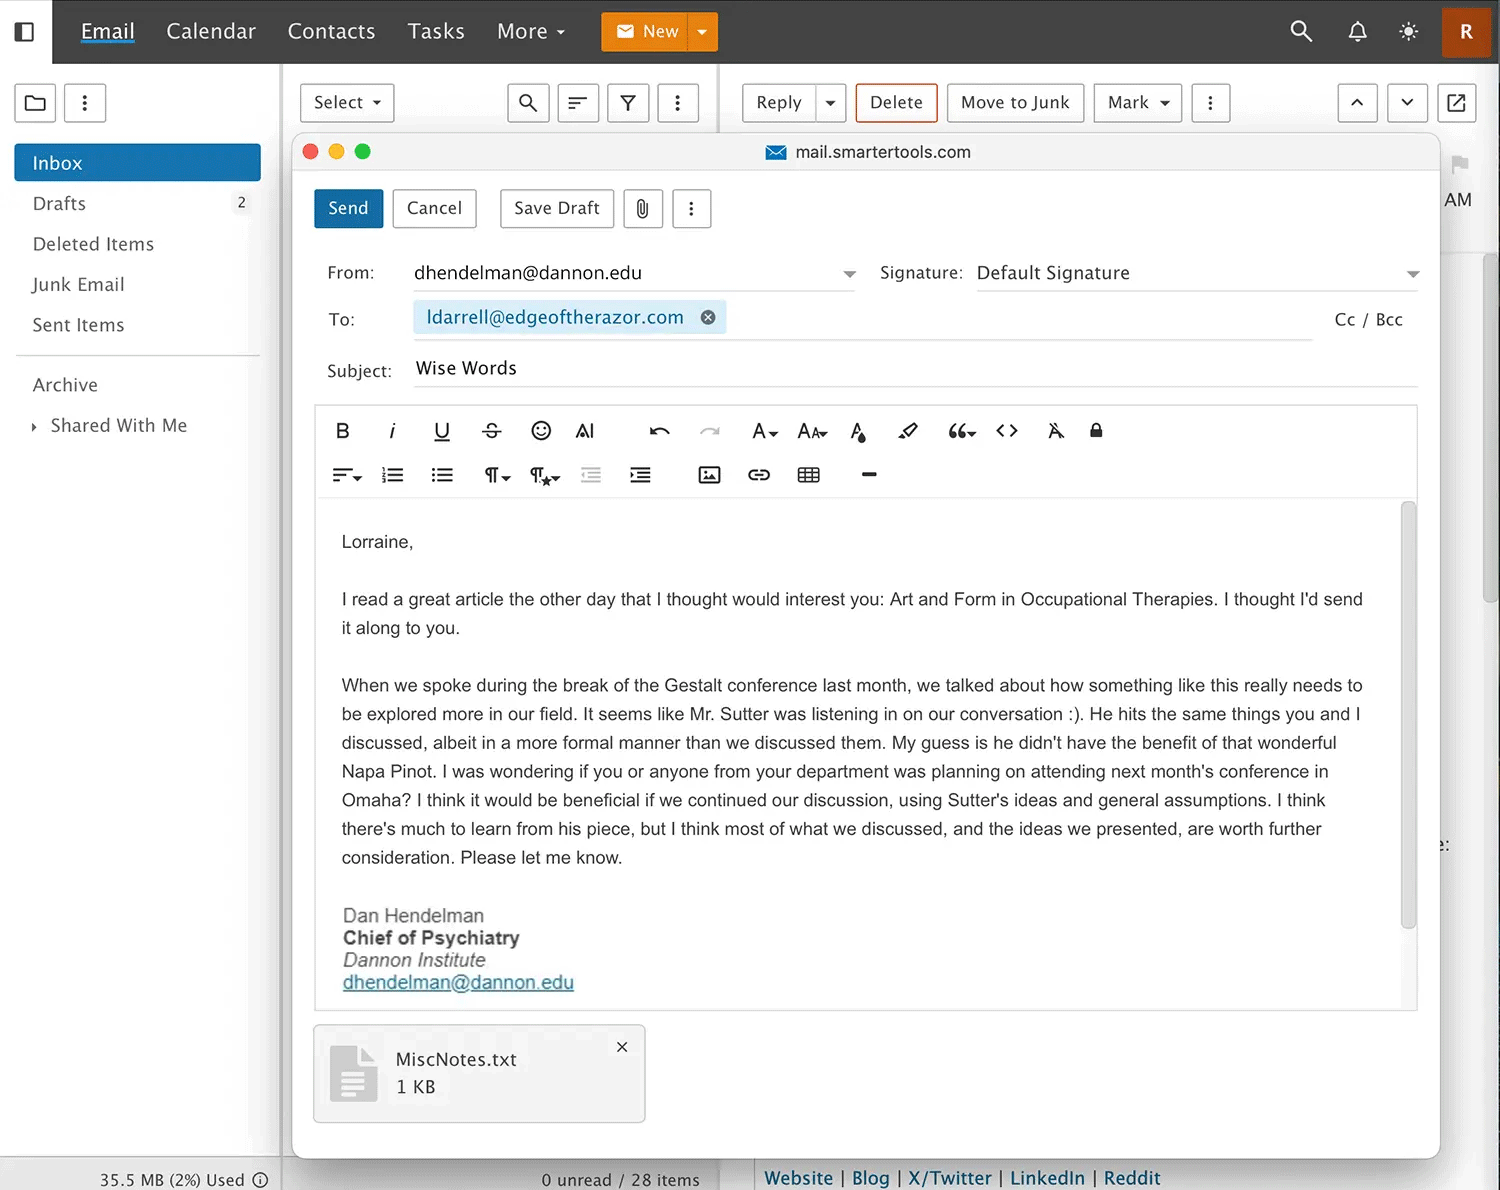Open the More menu in the top bar
The width and height of the screenshot is (1500, 1190).
(x=530, y=31)
